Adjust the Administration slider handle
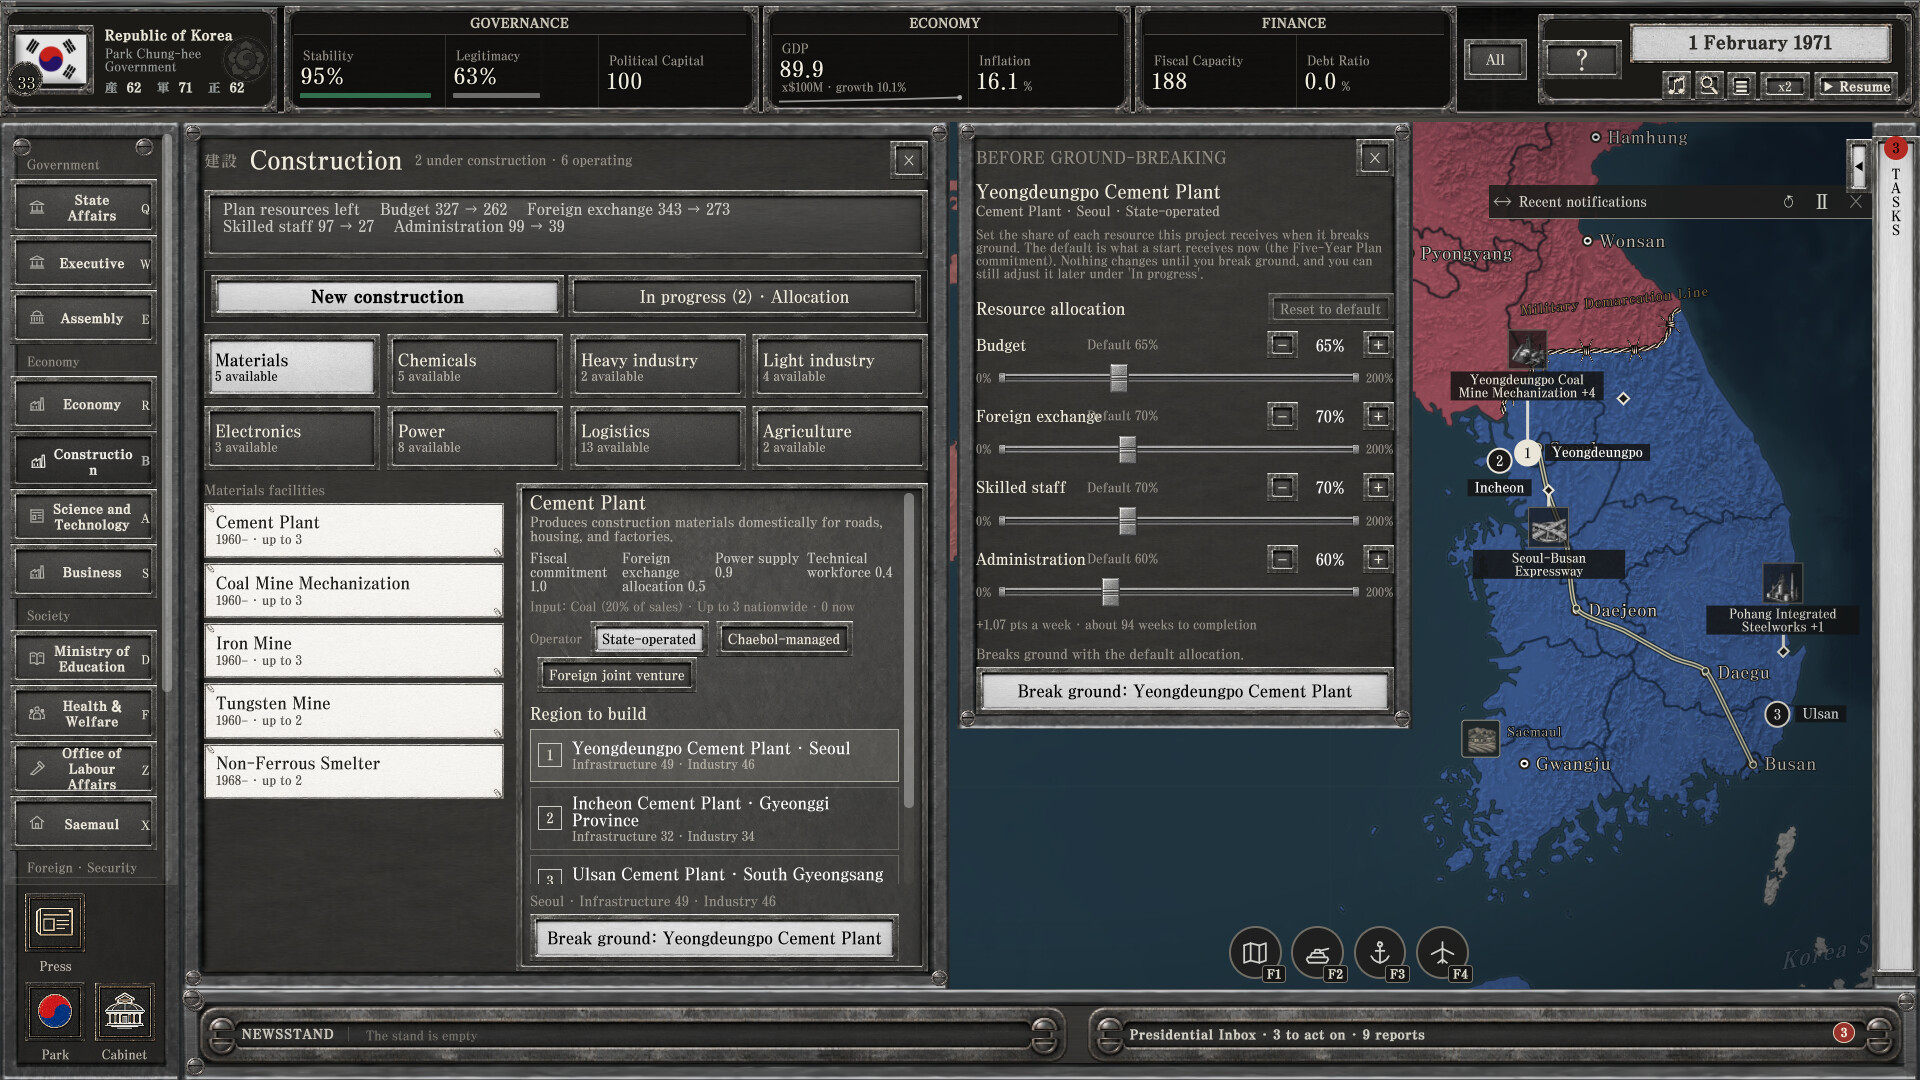Viewport: 1920px width, 1080px height. (1110, 592)
